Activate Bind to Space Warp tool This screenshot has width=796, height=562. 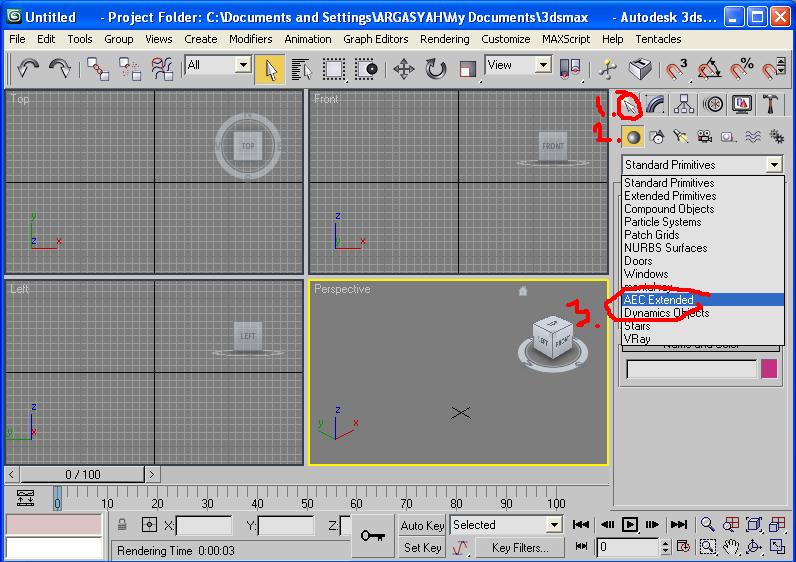click(162, 69)
